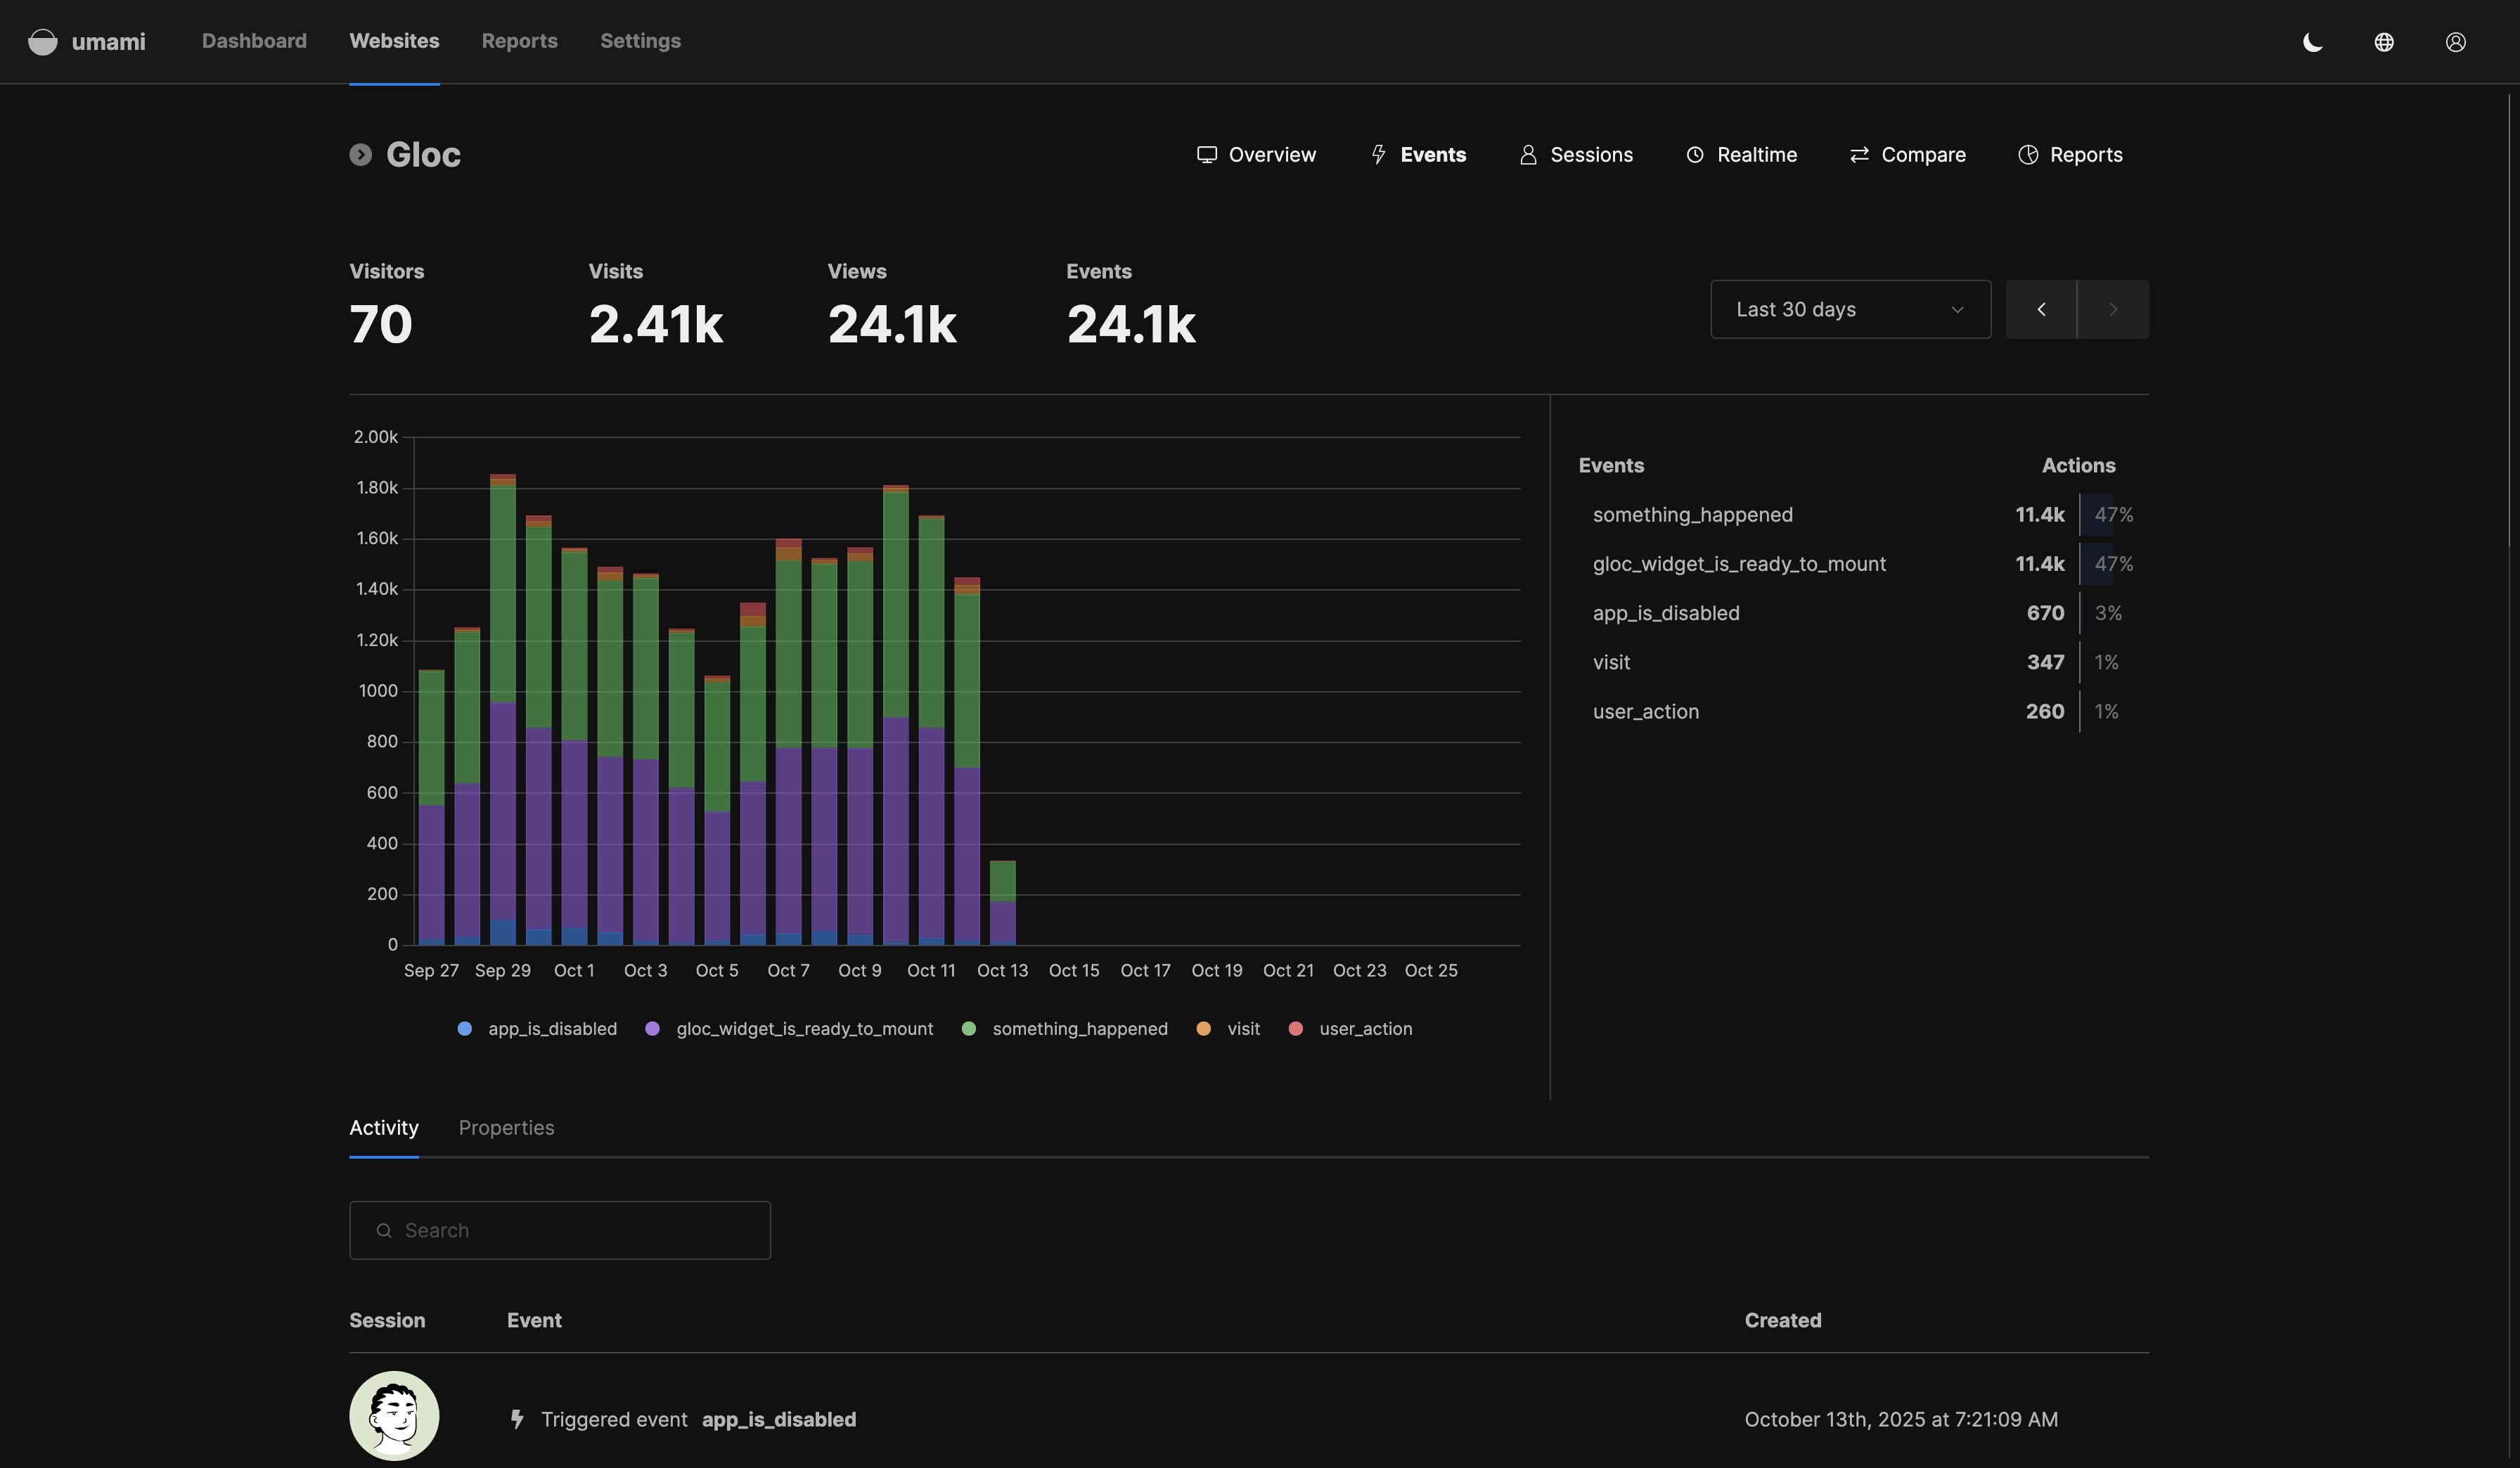Open the Dashboard nav item
The width and height of the screenshot is (2520, 1468).
pyautogui.click(x=254, y=41)
